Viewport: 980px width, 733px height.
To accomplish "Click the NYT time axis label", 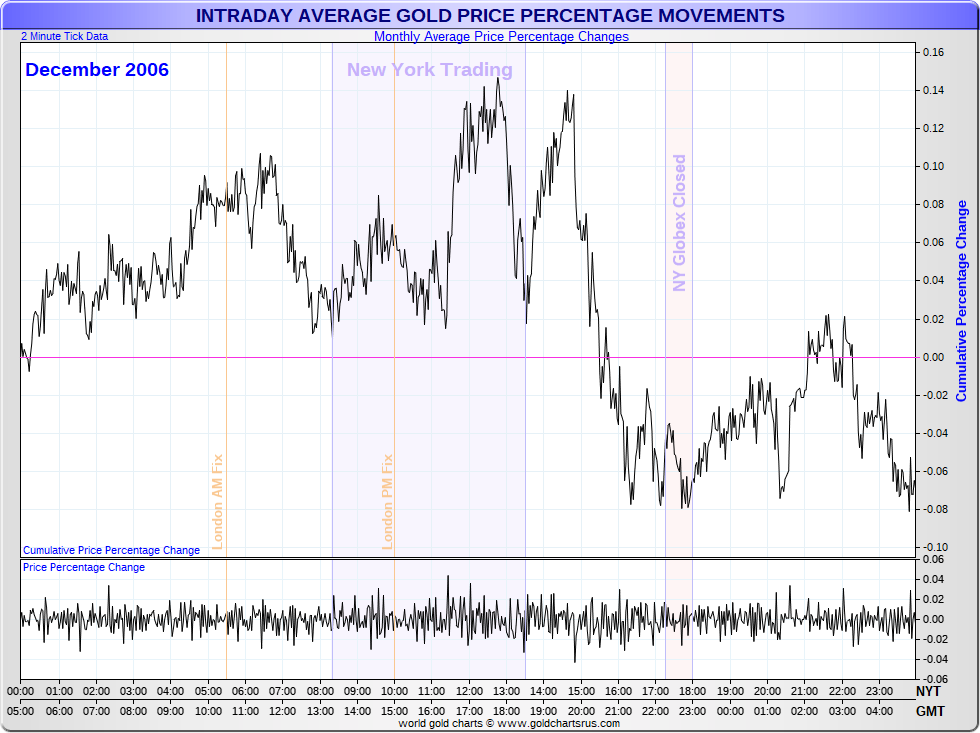I will [x=929, y=691].
